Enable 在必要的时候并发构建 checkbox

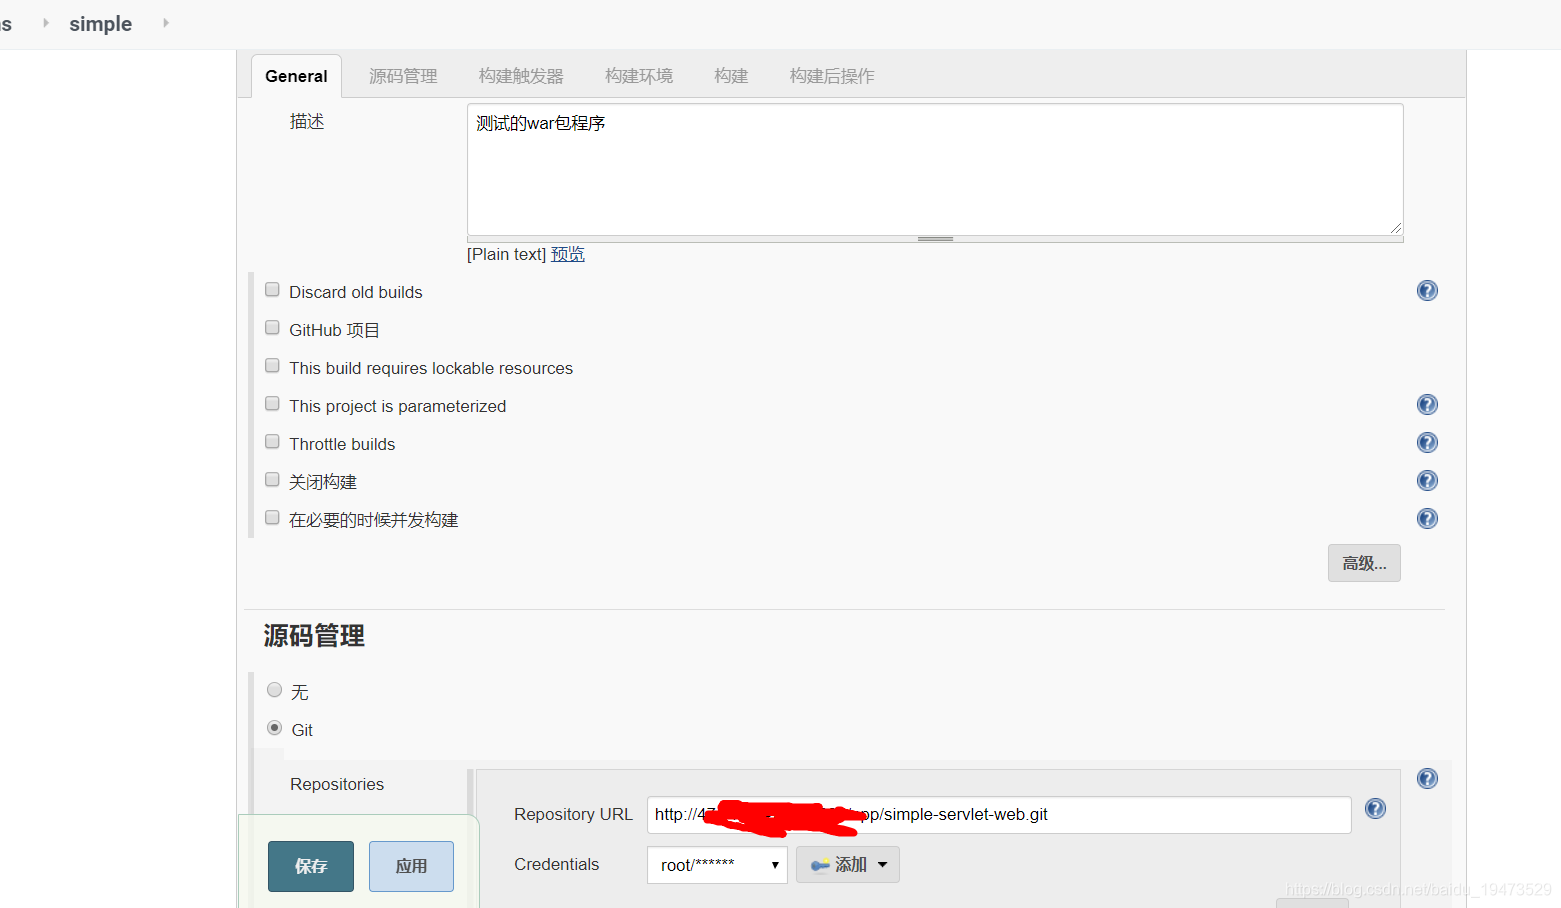click(x=272, y=518)
